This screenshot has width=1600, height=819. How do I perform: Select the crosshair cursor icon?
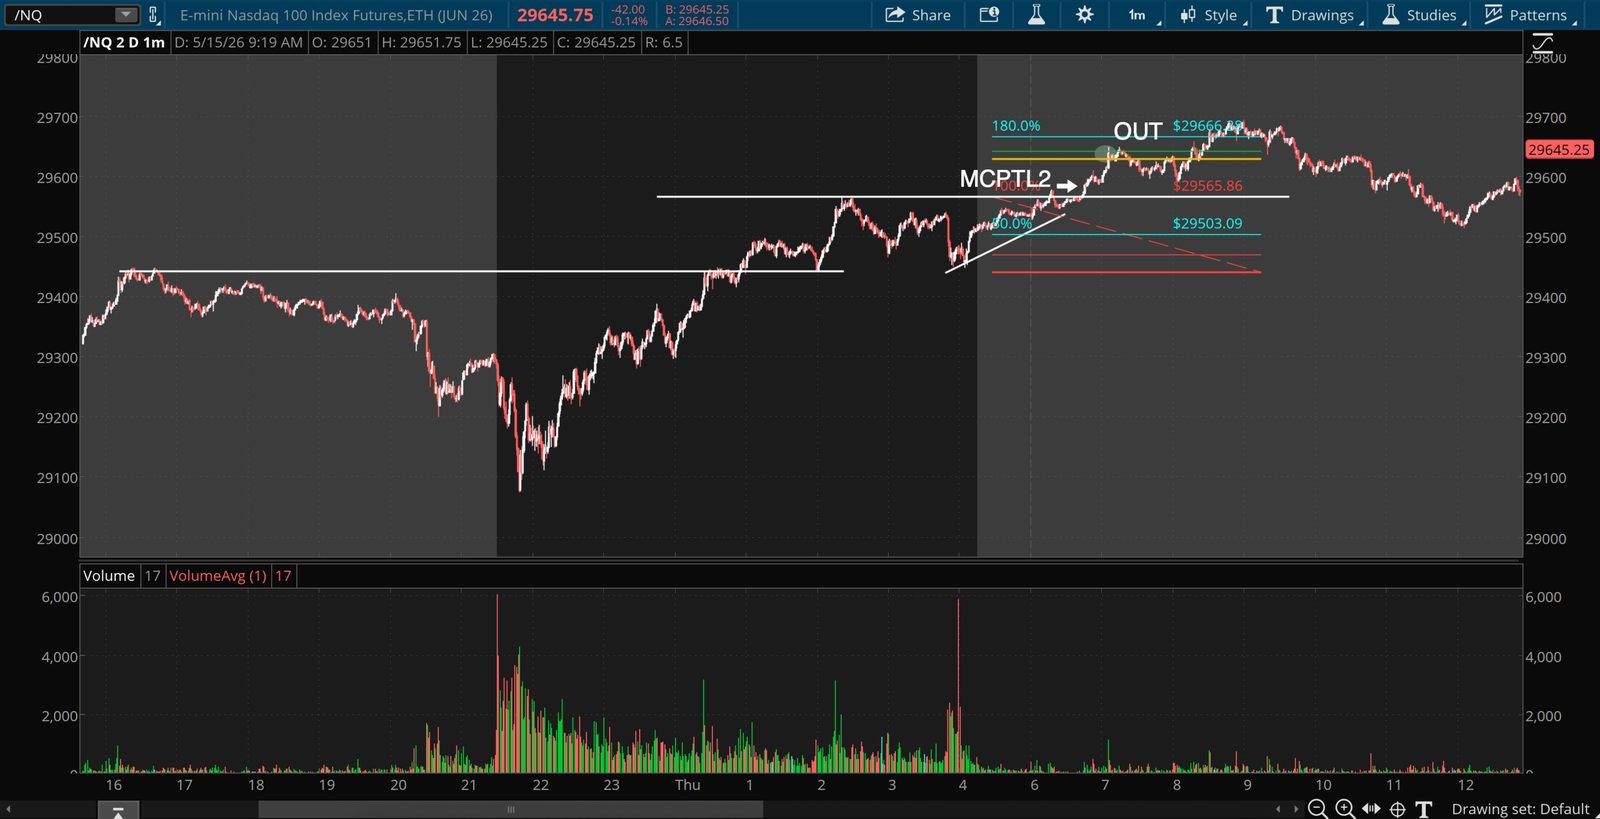point(1397,809)
